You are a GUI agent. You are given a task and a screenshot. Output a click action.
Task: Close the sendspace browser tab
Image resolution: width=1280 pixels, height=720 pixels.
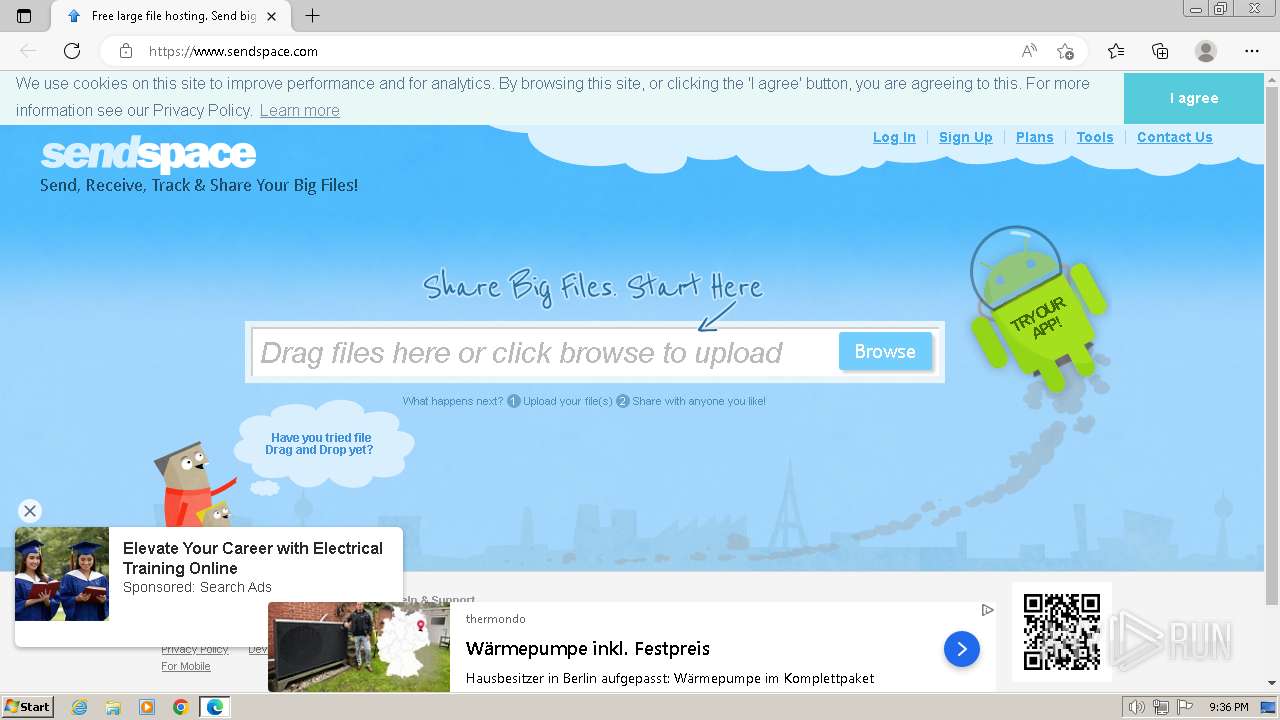(x=271, y=16)
